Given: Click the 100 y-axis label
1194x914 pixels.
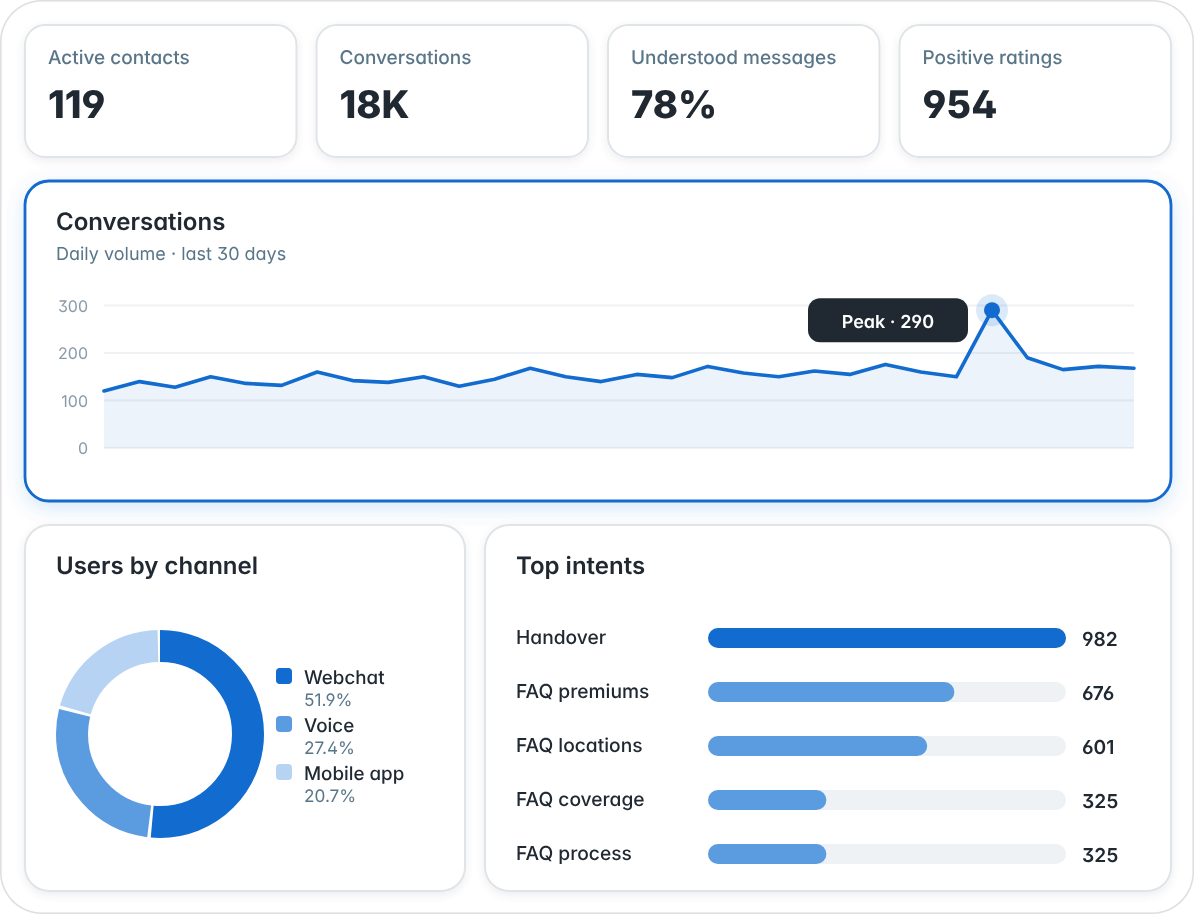Looking at the screenshot, I should click(75, 401).
